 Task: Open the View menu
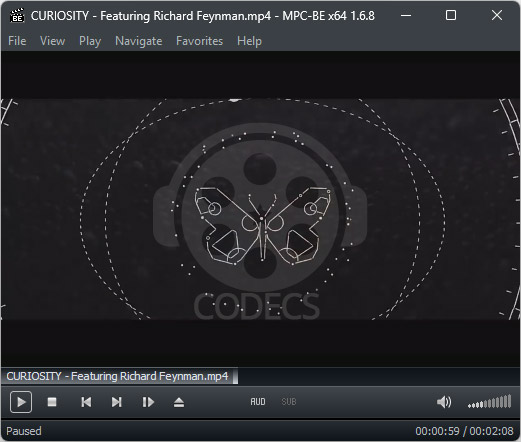click(53, 41)
